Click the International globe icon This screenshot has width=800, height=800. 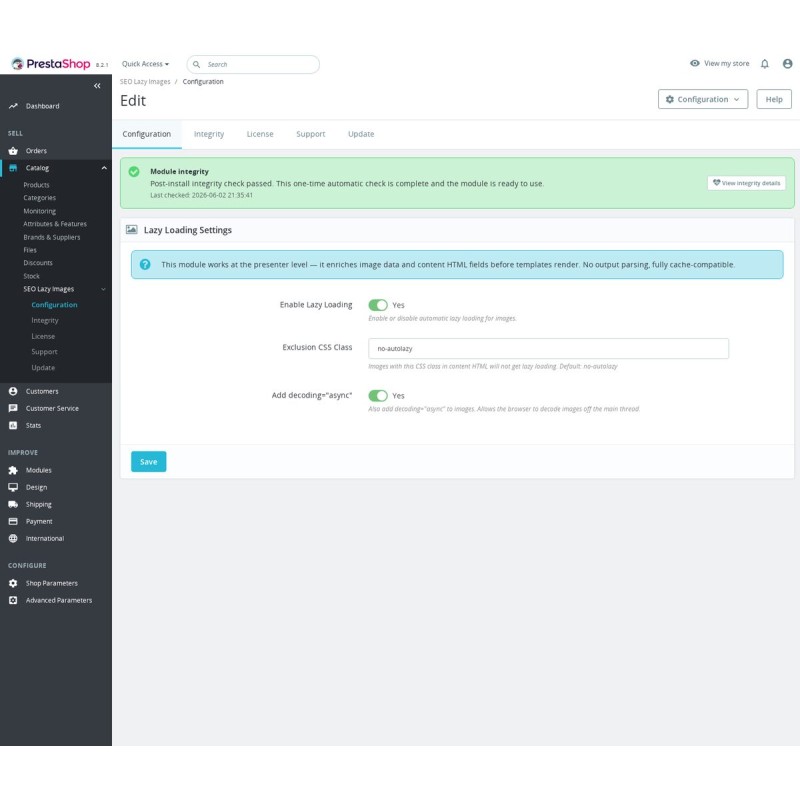coord(13,538)
